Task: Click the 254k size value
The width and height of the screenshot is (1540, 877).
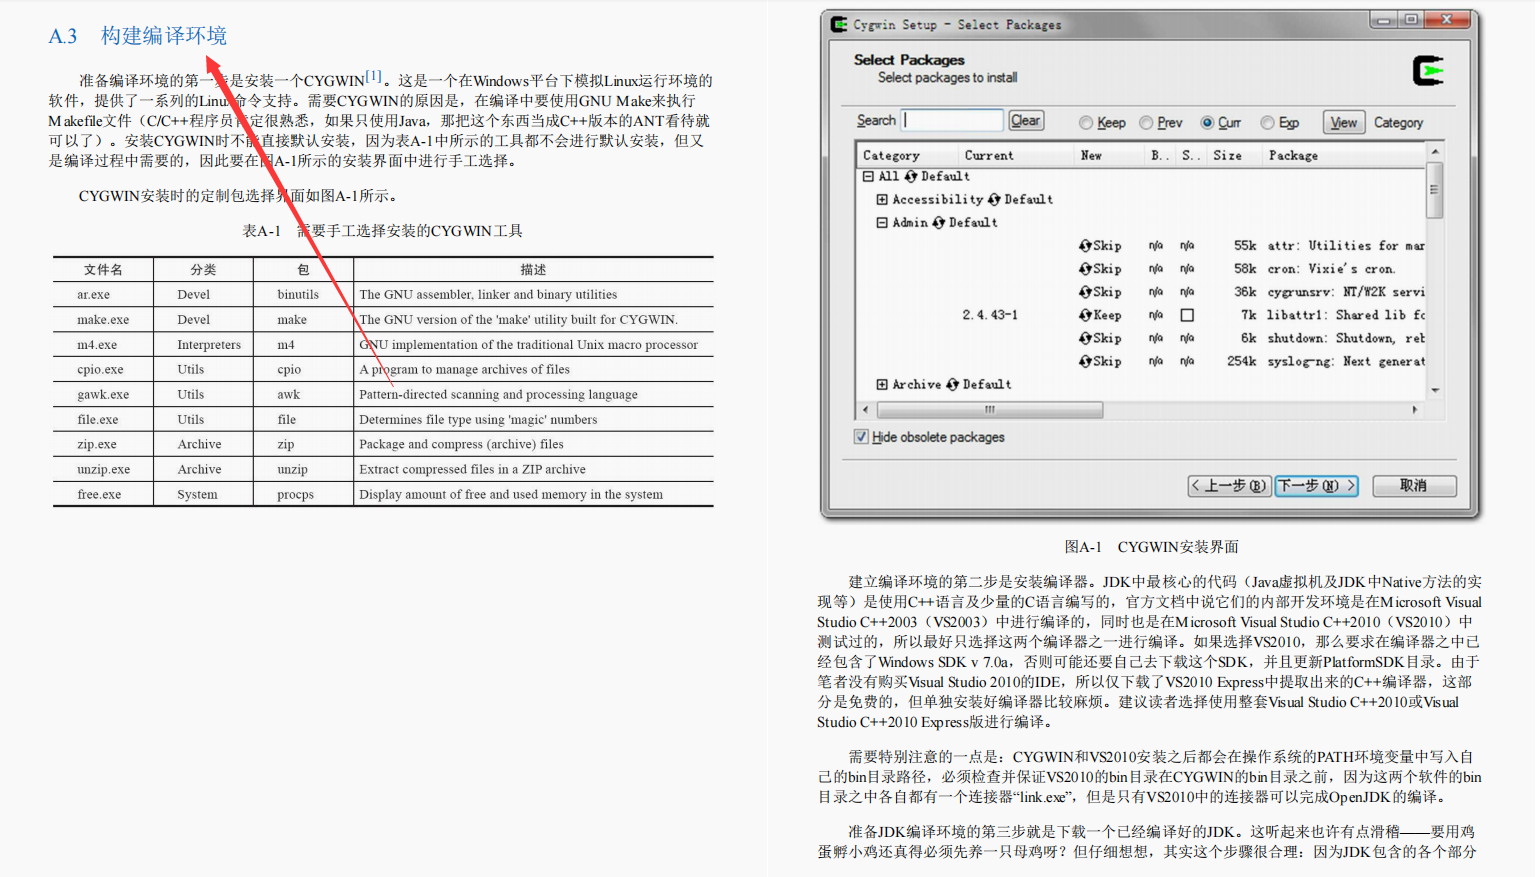Action: [x=1242, y=361]
